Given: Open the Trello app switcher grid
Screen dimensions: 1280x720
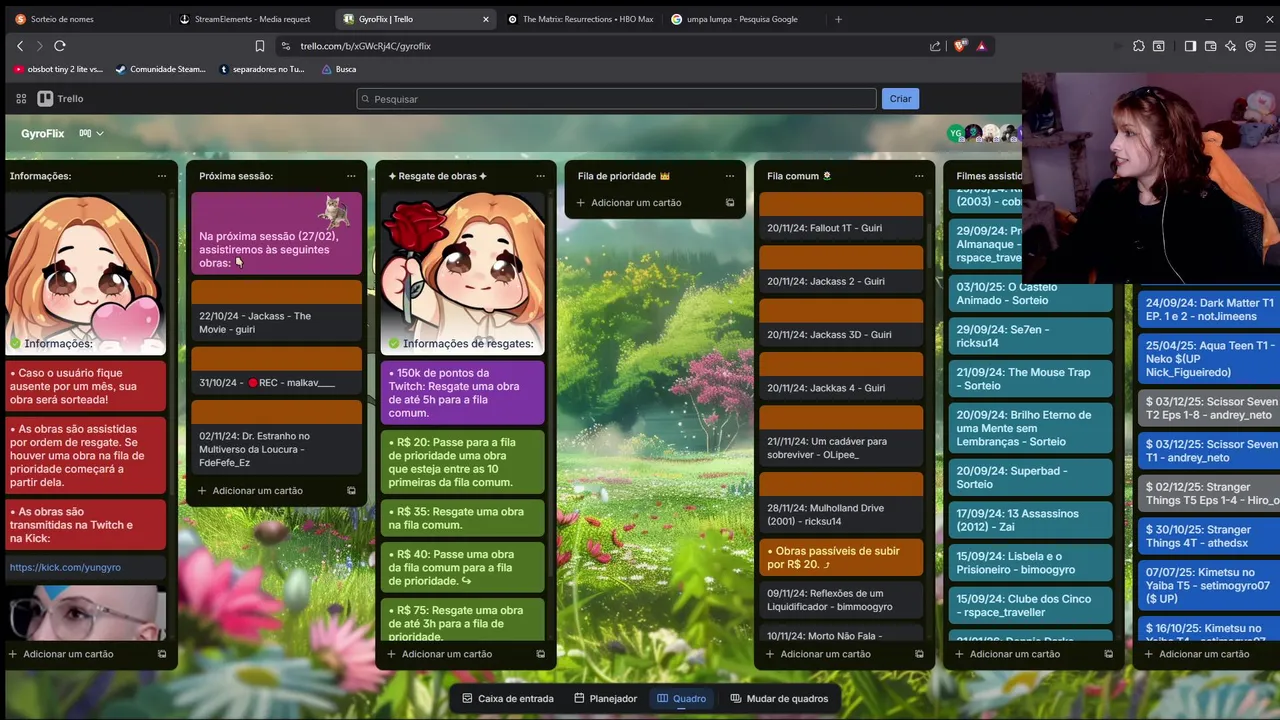Looking at the screenshot, I should pyautogui.click(x=21, y=99).
